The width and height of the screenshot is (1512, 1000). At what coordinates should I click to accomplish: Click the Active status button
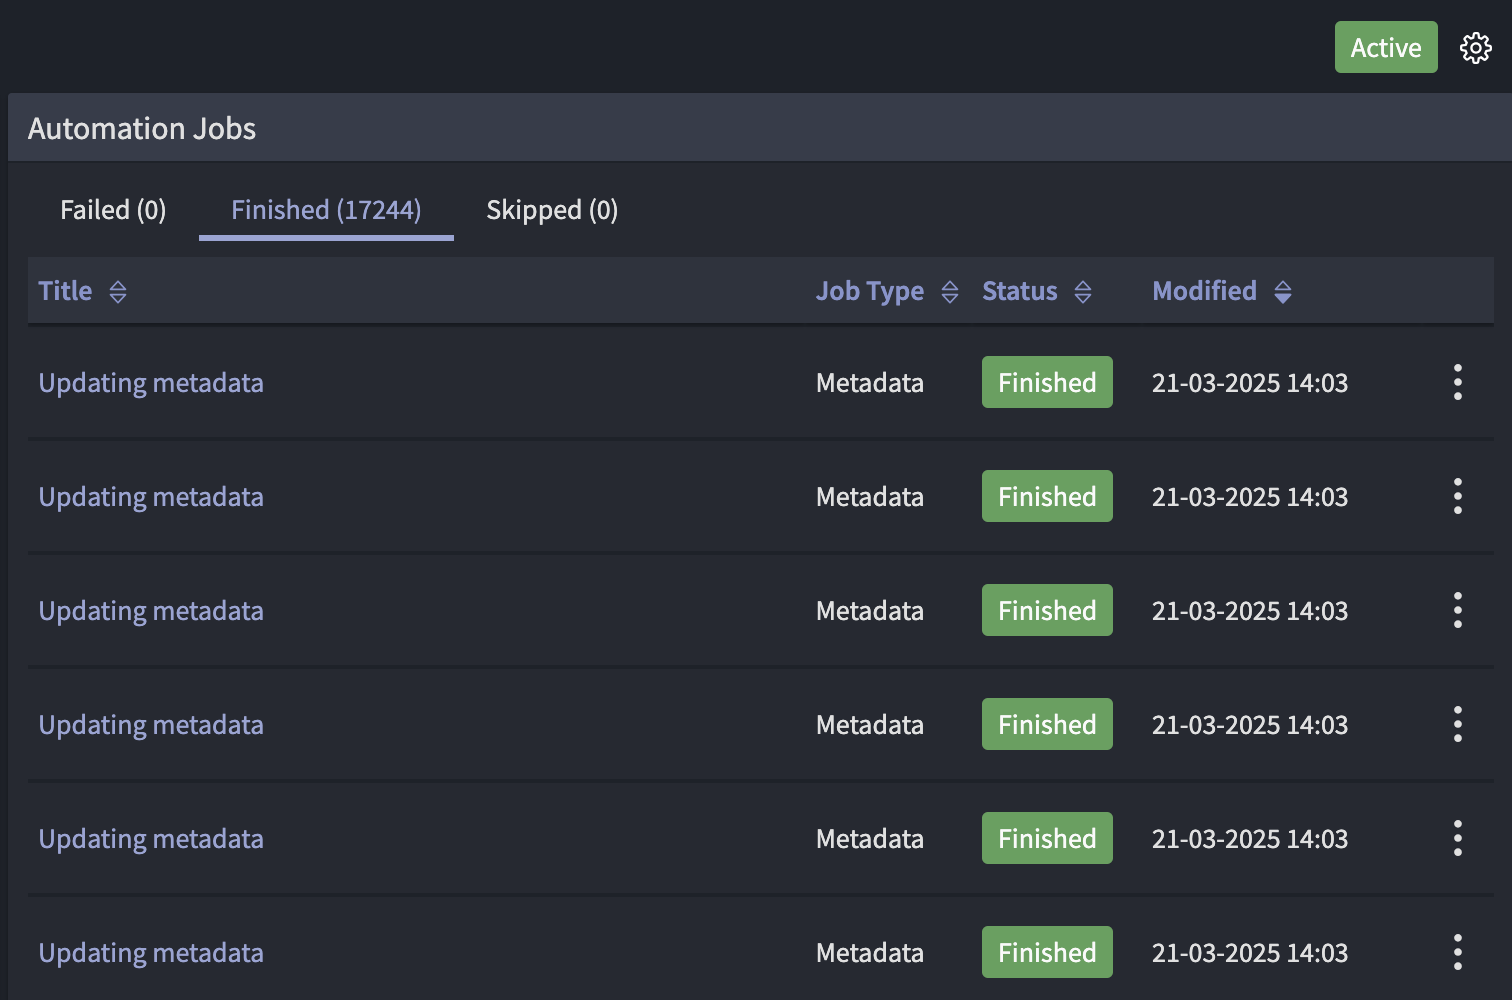1385,48
